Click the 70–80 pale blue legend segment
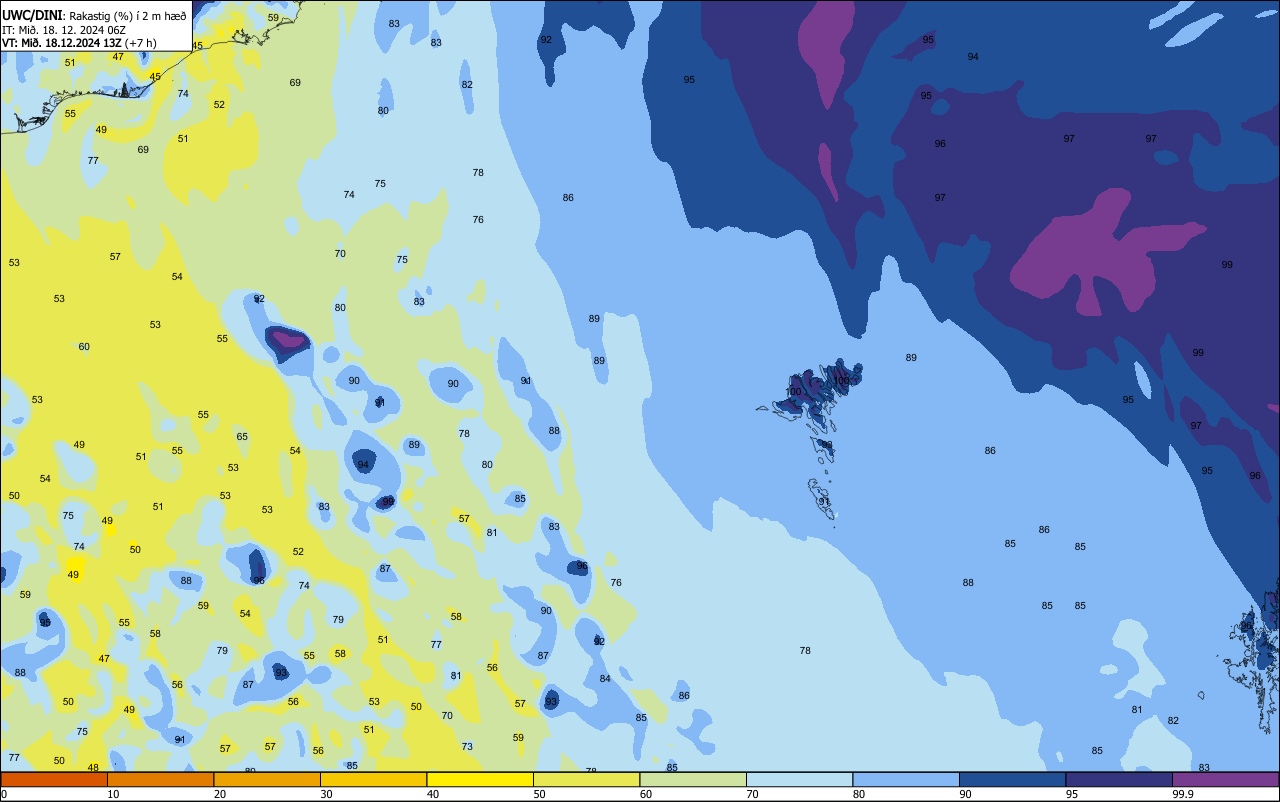Image resolution: width=1280 pixels, height=802 pixels. pos(799,779)
